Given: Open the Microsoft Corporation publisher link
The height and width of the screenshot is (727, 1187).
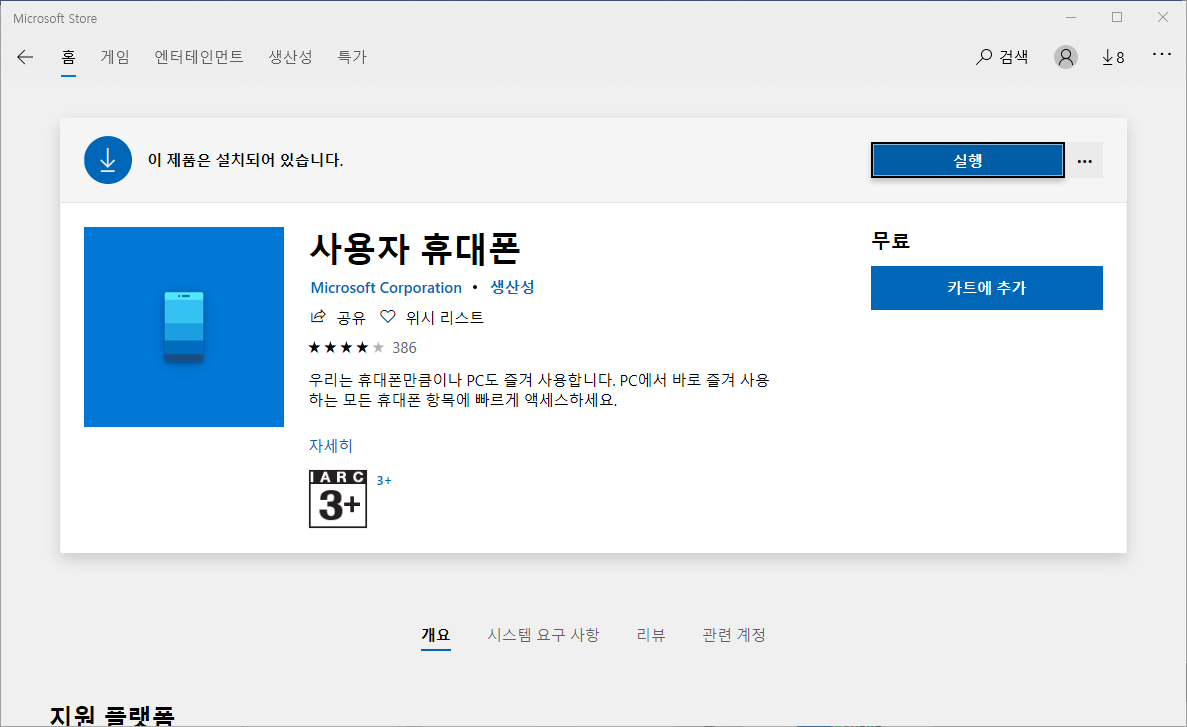Looking at the screenshot, I should 386,288.
